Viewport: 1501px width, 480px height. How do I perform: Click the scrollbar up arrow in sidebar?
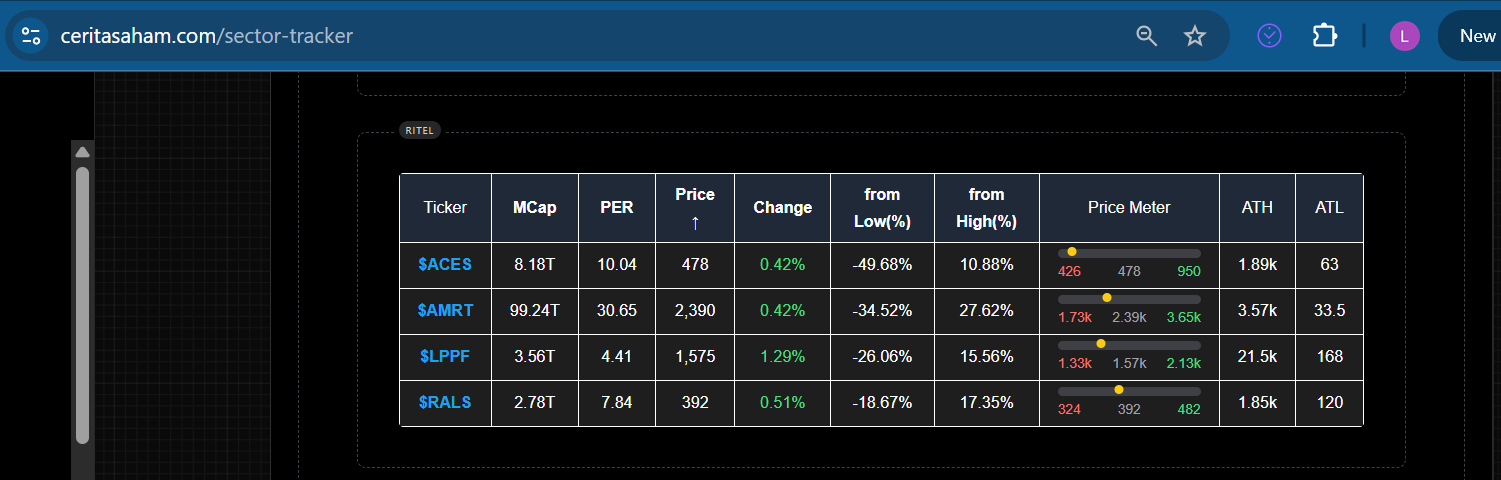(x=83, y=152)
